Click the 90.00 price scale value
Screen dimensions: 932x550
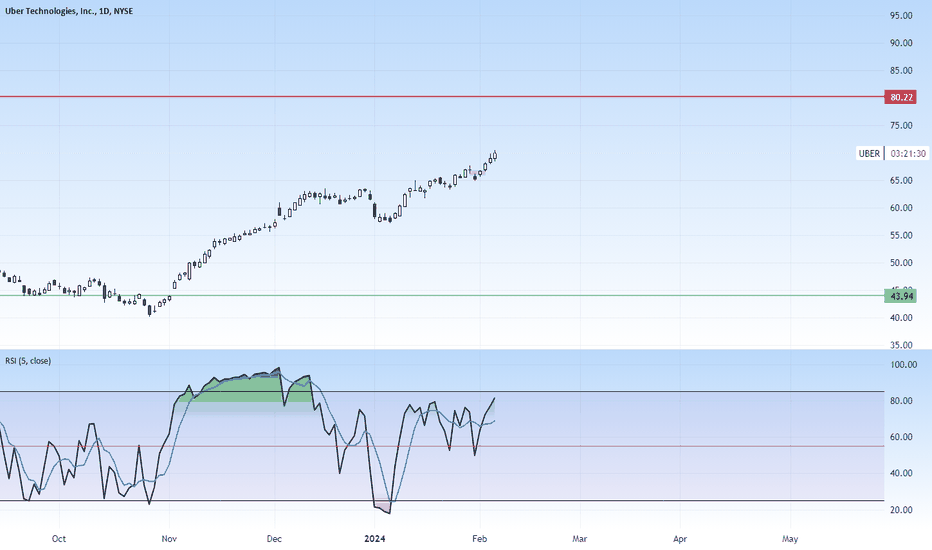pos(901,43)
